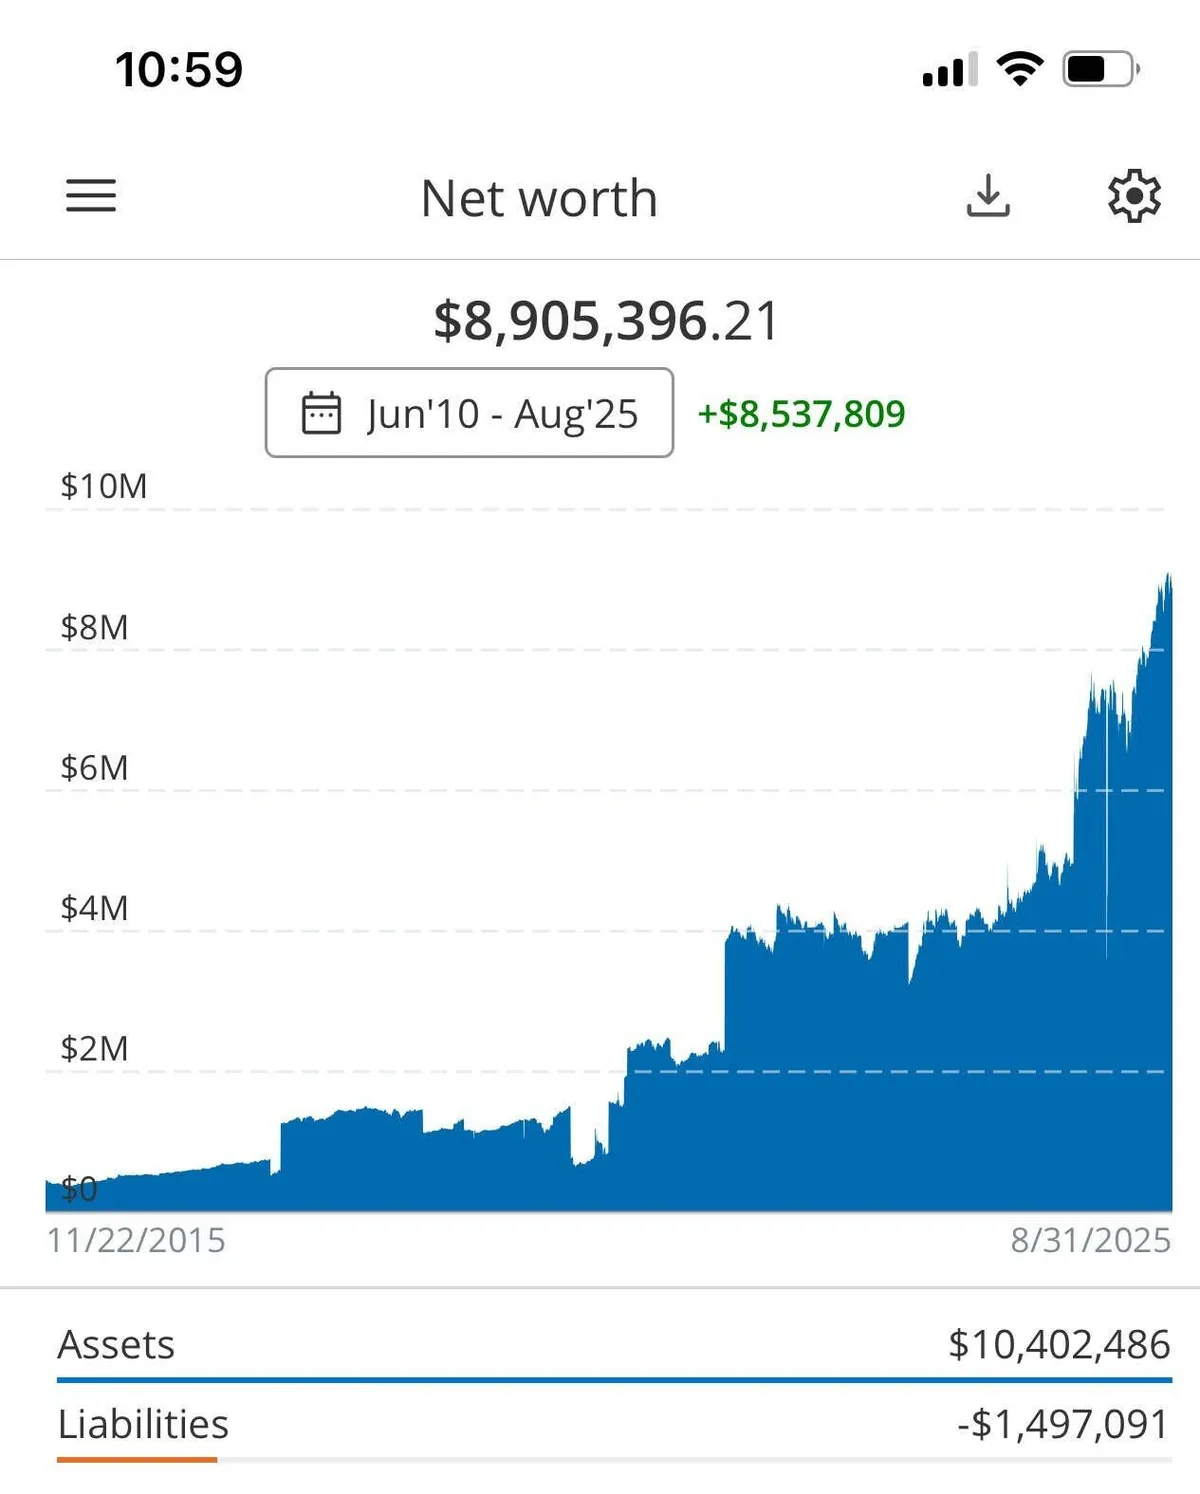The image size is (1200, 1494).
Task: Tap the 8/31/2025 end date label
Action: 1090,1240
